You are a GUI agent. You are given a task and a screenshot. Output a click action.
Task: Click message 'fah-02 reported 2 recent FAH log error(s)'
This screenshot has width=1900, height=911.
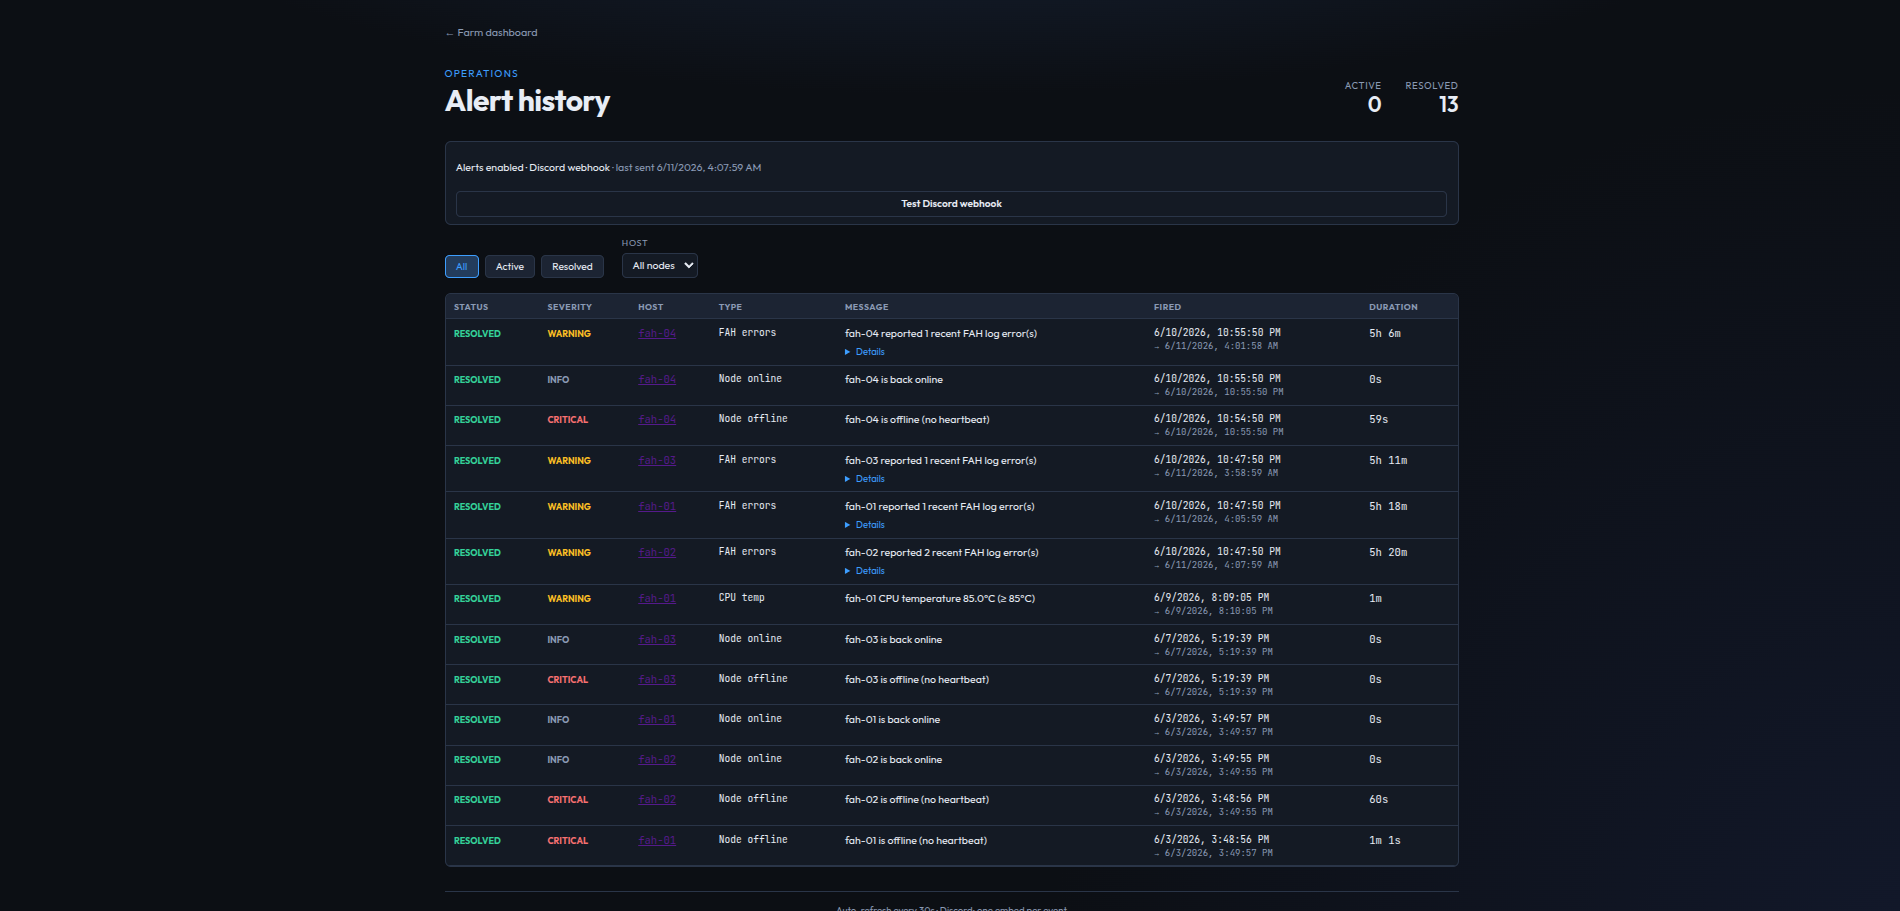(941, 553)
